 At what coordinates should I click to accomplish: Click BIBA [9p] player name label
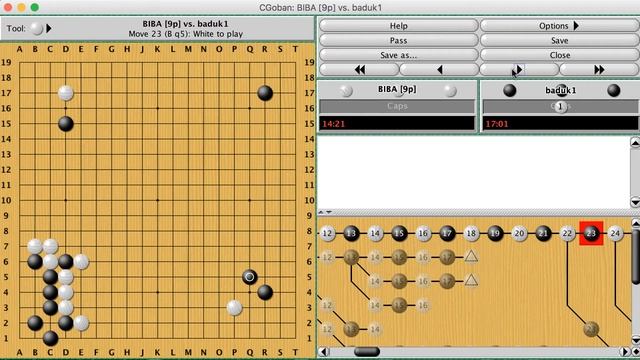click(x=397, y=89)
